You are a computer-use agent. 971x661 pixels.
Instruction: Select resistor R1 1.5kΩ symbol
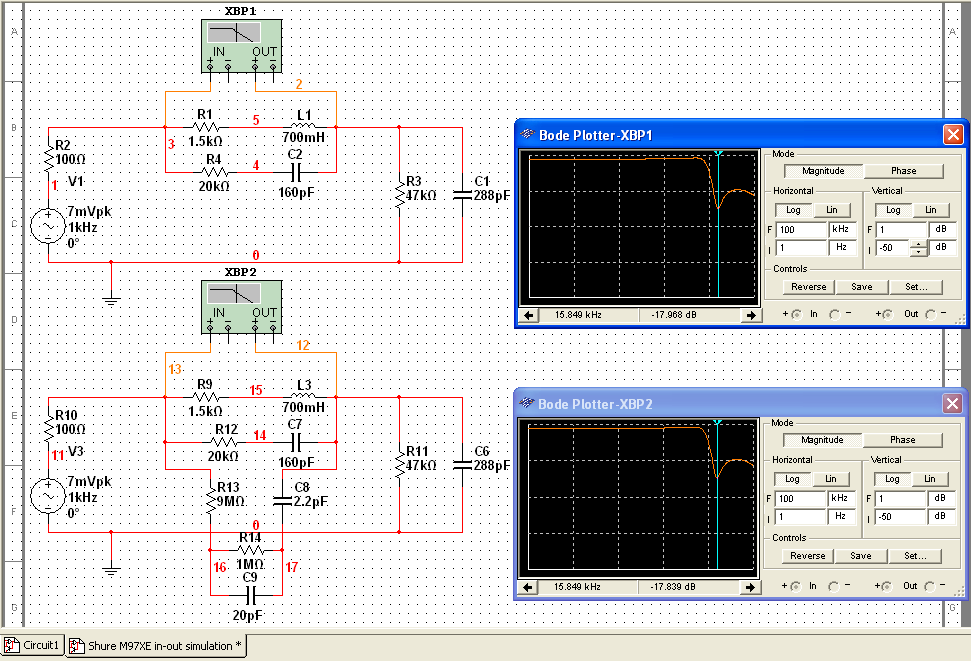pyautogui.click(x=206, y=128)
